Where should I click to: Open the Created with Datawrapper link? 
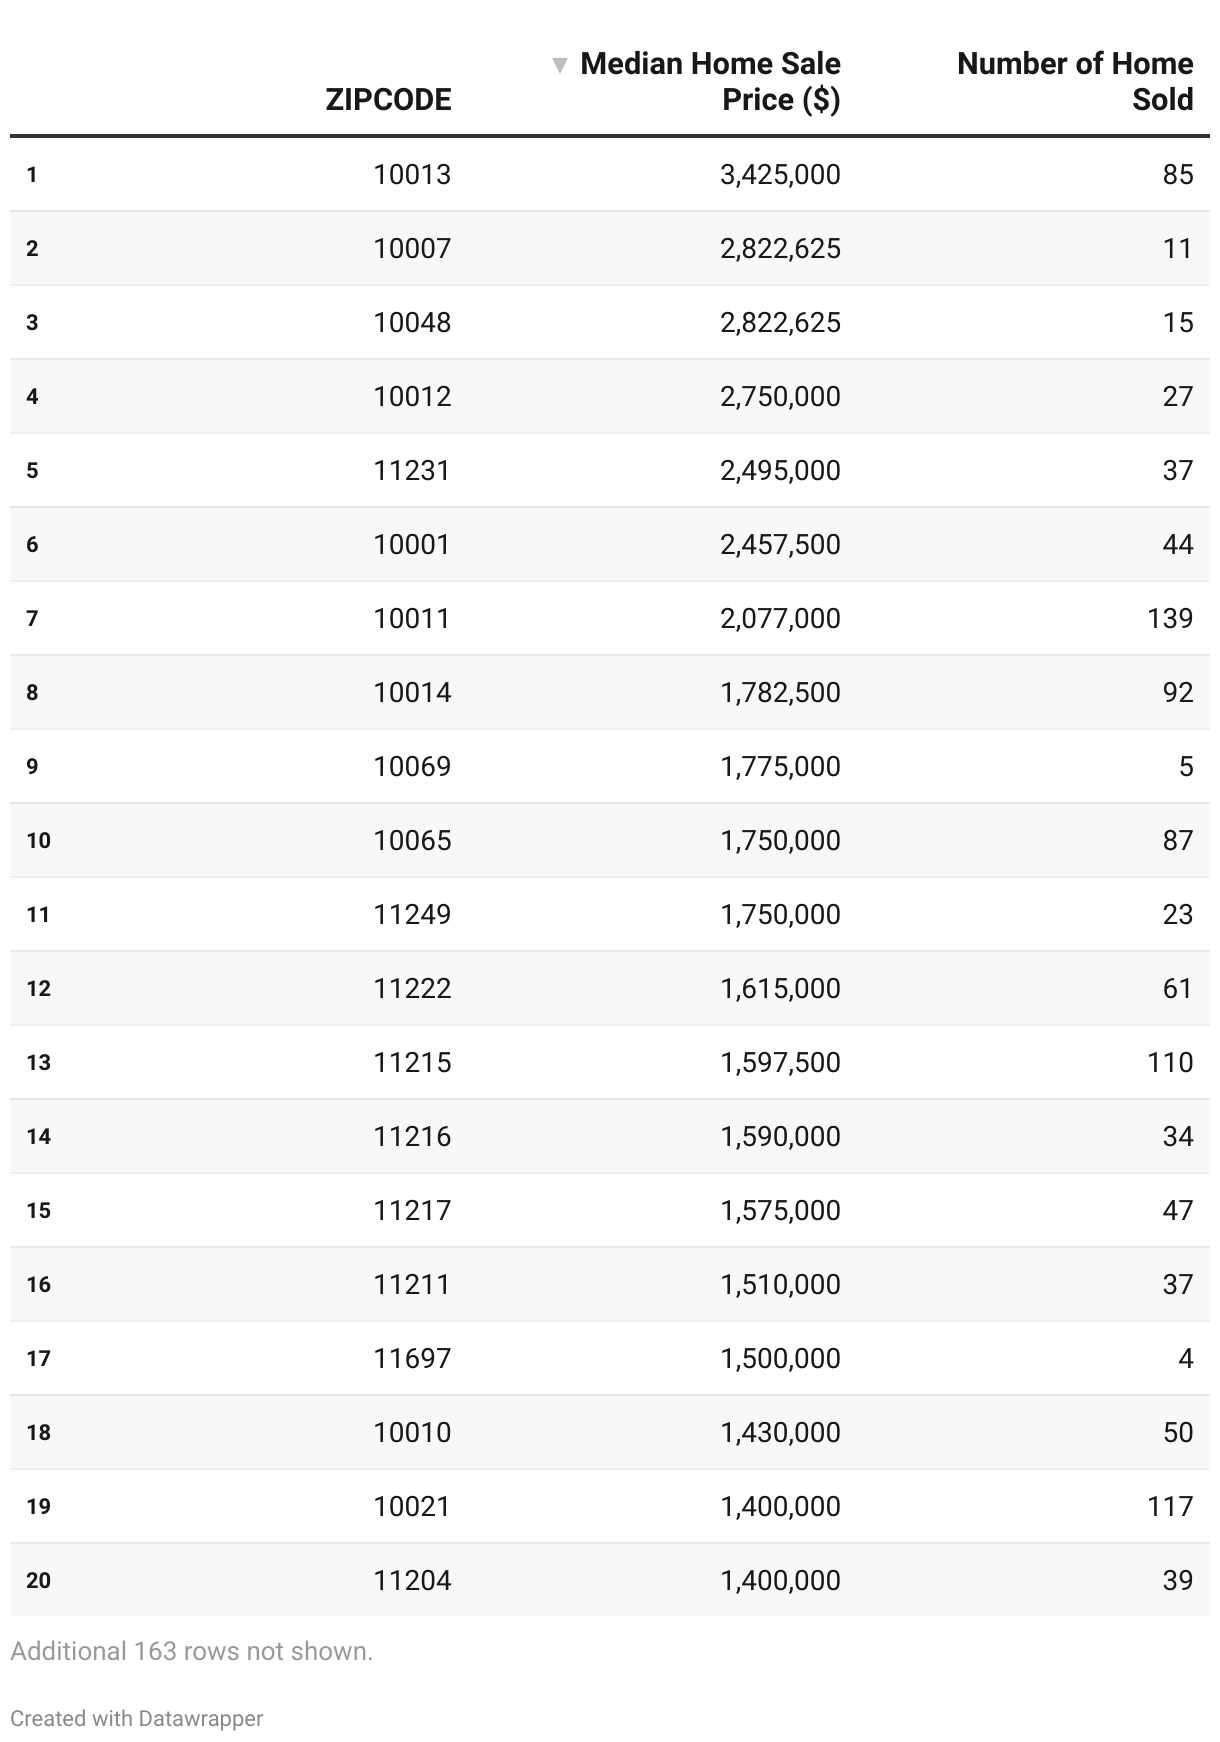click(x=137, y=1718)
